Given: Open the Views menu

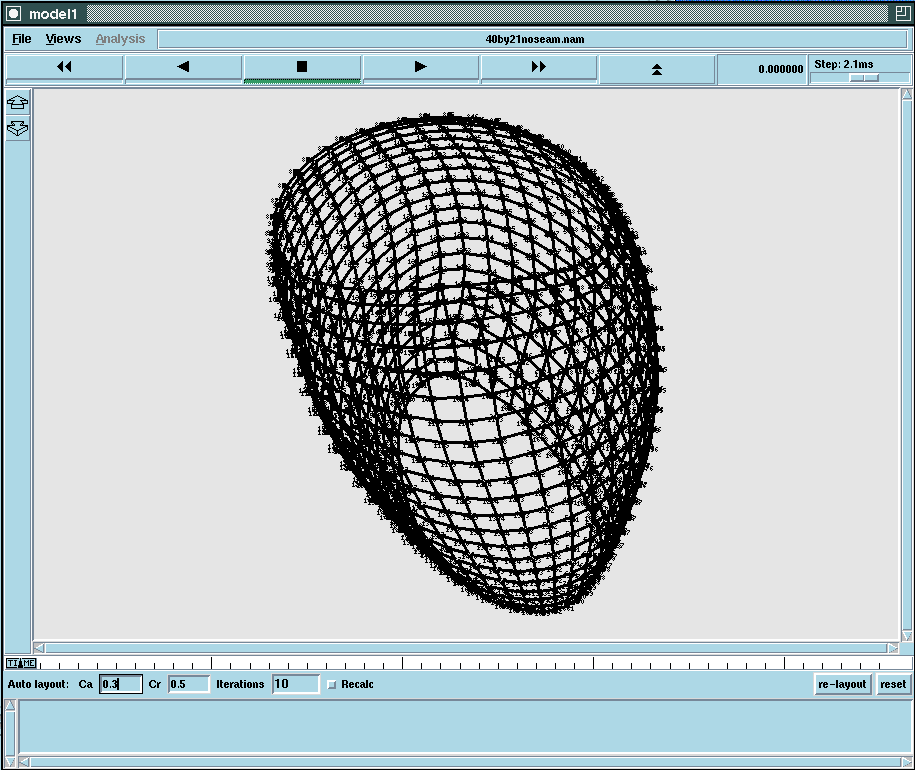Looking at the screenshot, I should coord(63,39).
